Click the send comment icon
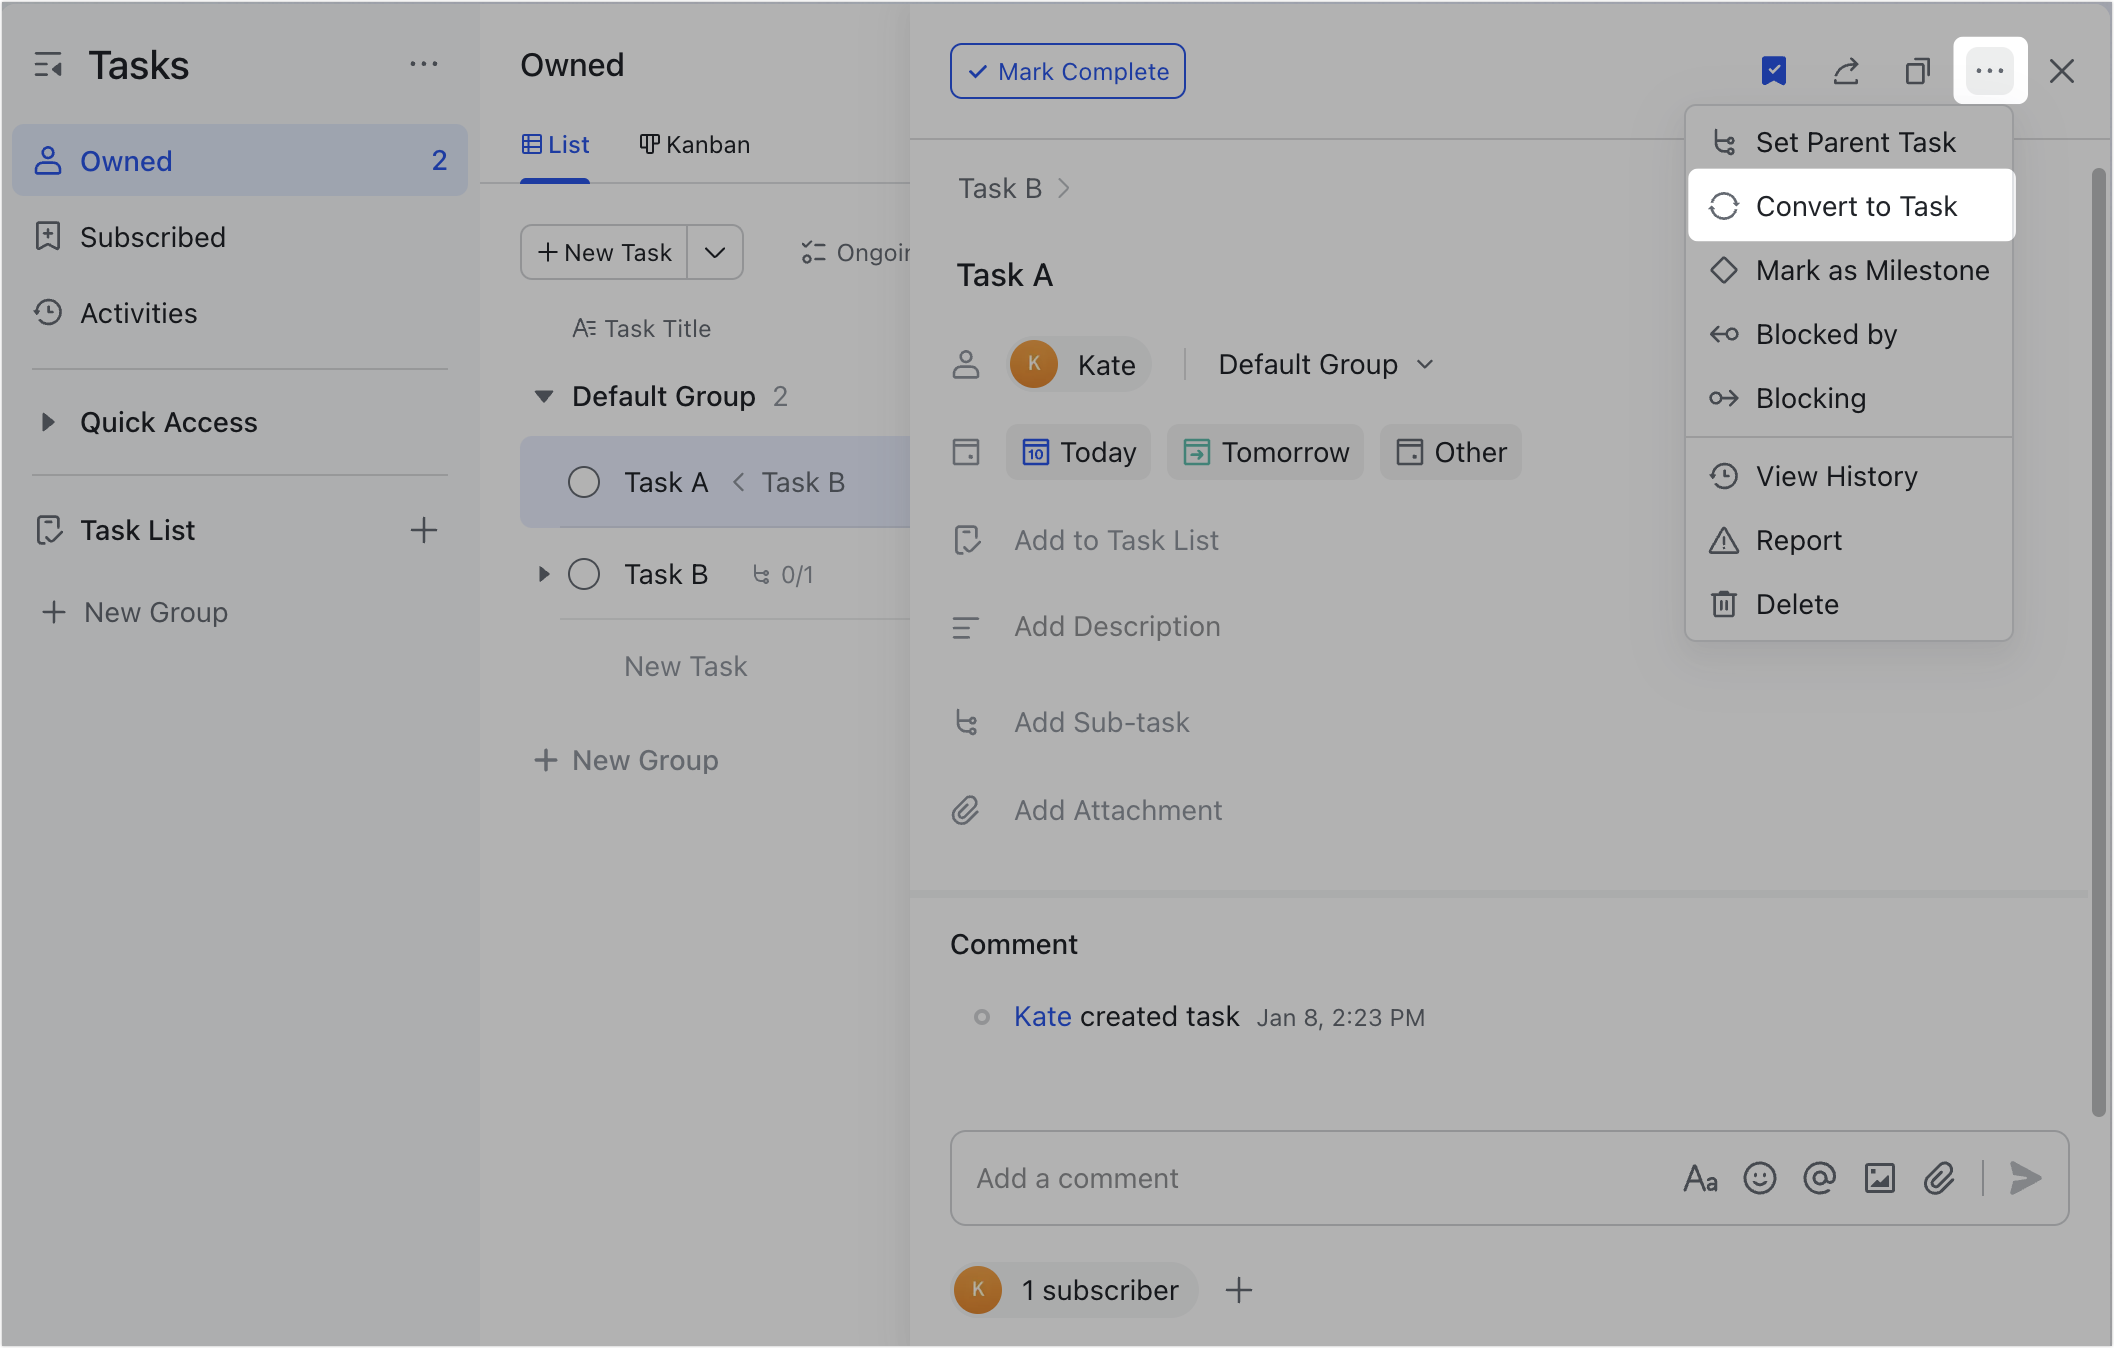The image size is (2114, 1348). click(x=2024, y=1179)
